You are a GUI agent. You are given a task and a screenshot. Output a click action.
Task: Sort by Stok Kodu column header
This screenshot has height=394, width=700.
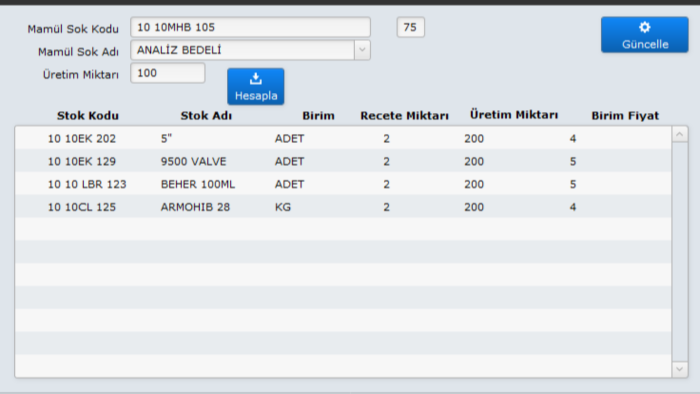tap(88, 116)
